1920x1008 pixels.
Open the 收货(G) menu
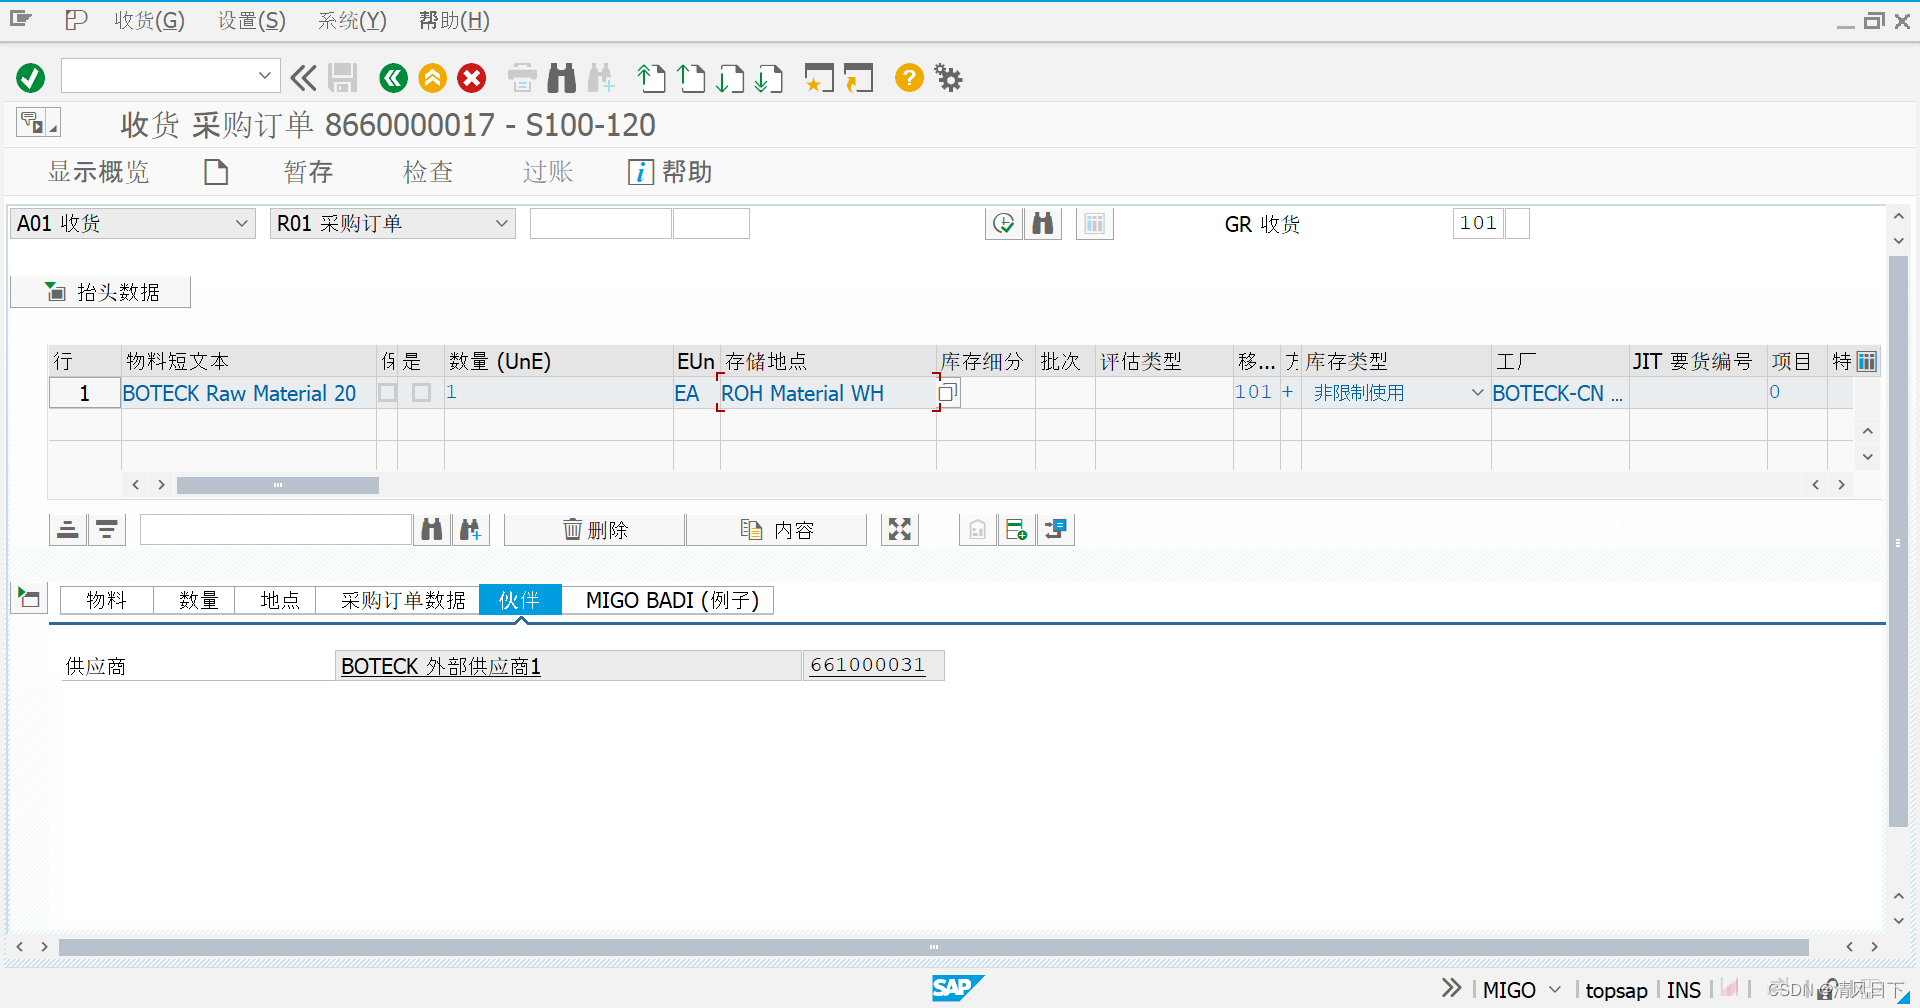[x=149, y=20]
